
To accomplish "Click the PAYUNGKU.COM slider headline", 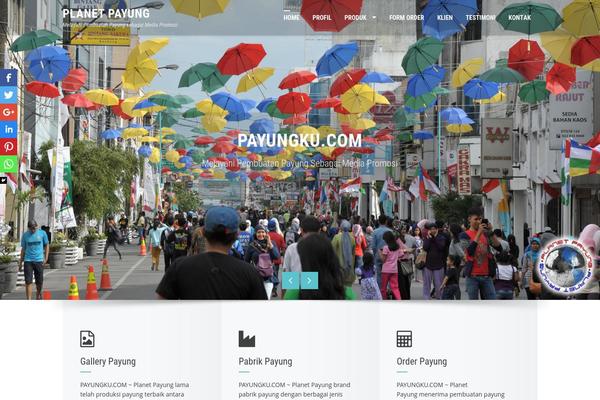I will pyautogui.click(x=300, y=141).
